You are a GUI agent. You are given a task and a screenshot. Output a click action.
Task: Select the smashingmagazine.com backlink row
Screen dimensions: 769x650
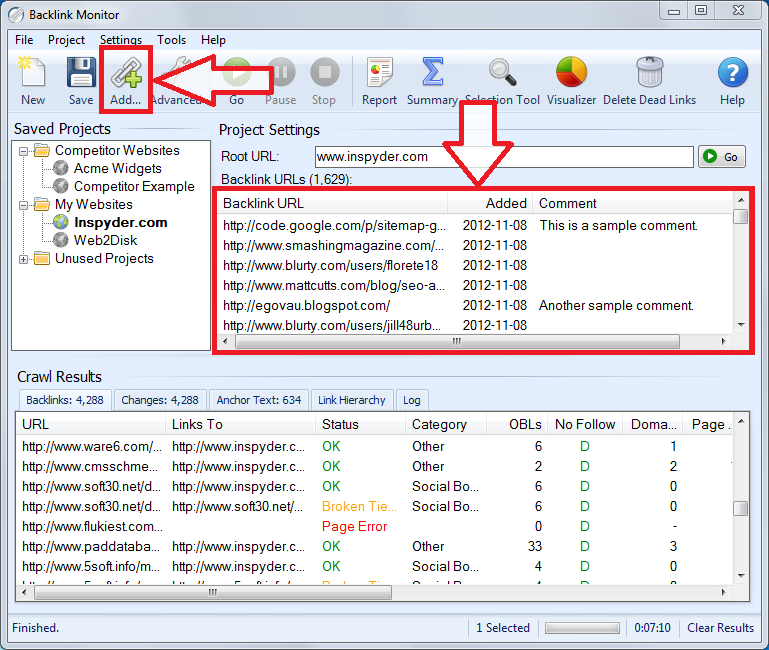(x=475, y=245)
